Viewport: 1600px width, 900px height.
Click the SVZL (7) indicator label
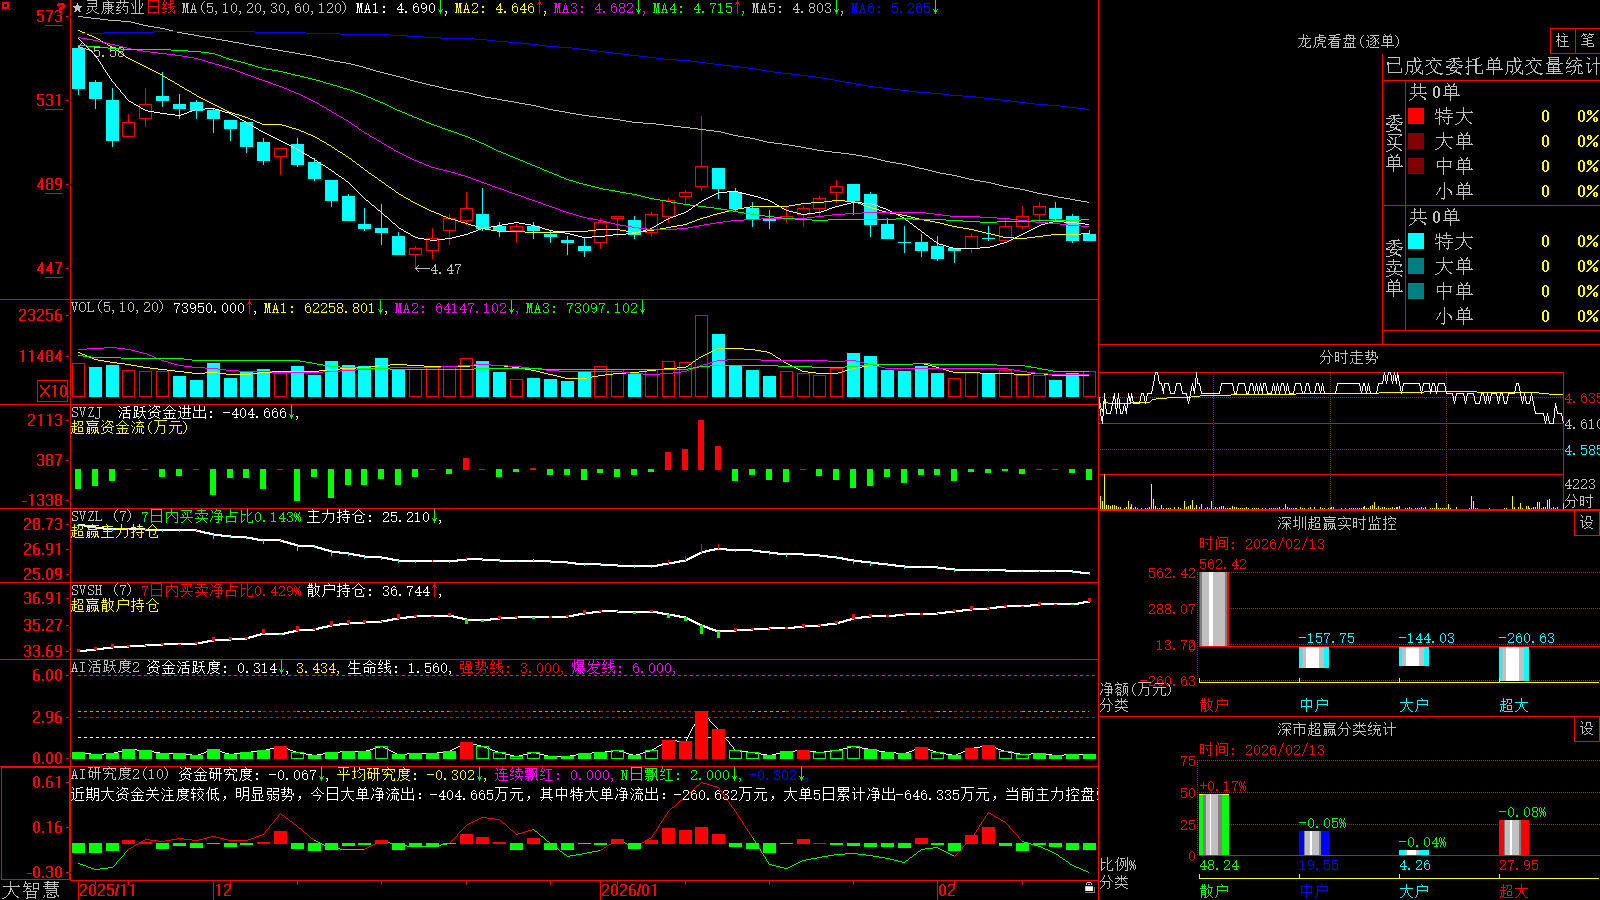tap(101, 517)
